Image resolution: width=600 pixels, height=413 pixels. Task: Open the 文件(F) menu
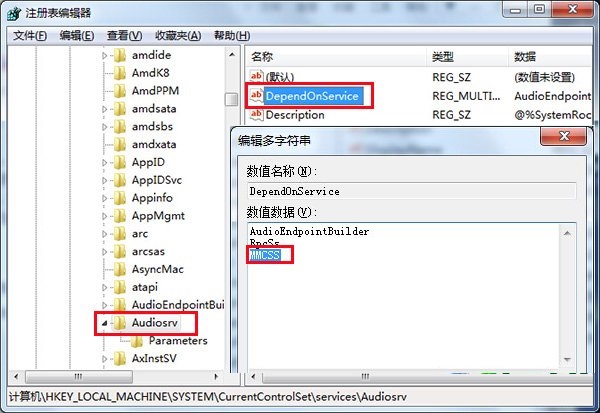pos(30,36)
